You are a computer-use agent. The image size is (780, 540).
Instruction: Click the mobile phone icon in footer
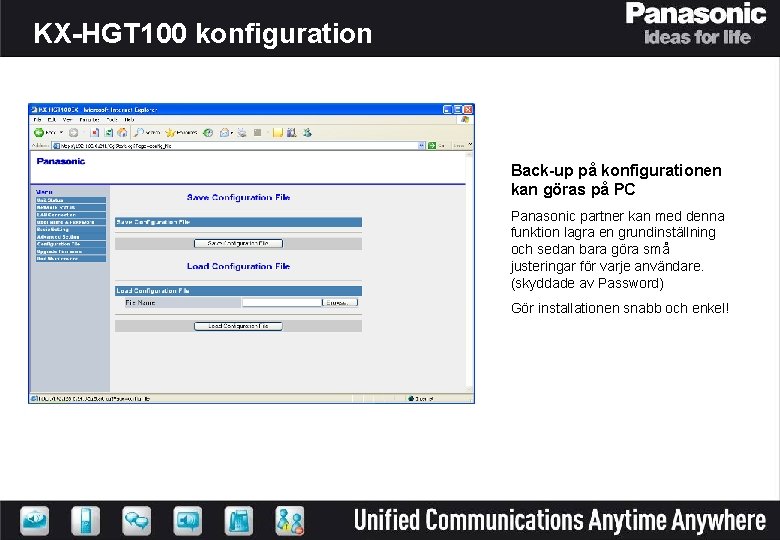86,521
